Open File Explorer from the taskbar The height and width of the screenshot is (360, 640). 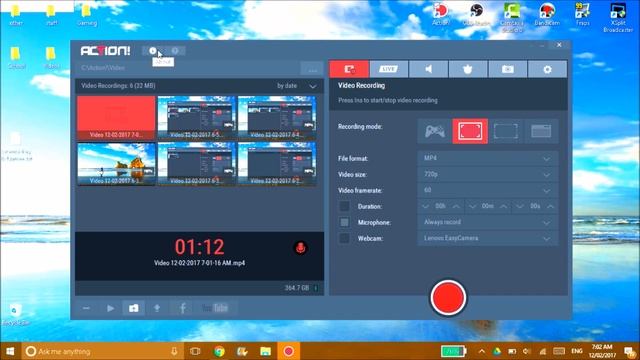265,351
